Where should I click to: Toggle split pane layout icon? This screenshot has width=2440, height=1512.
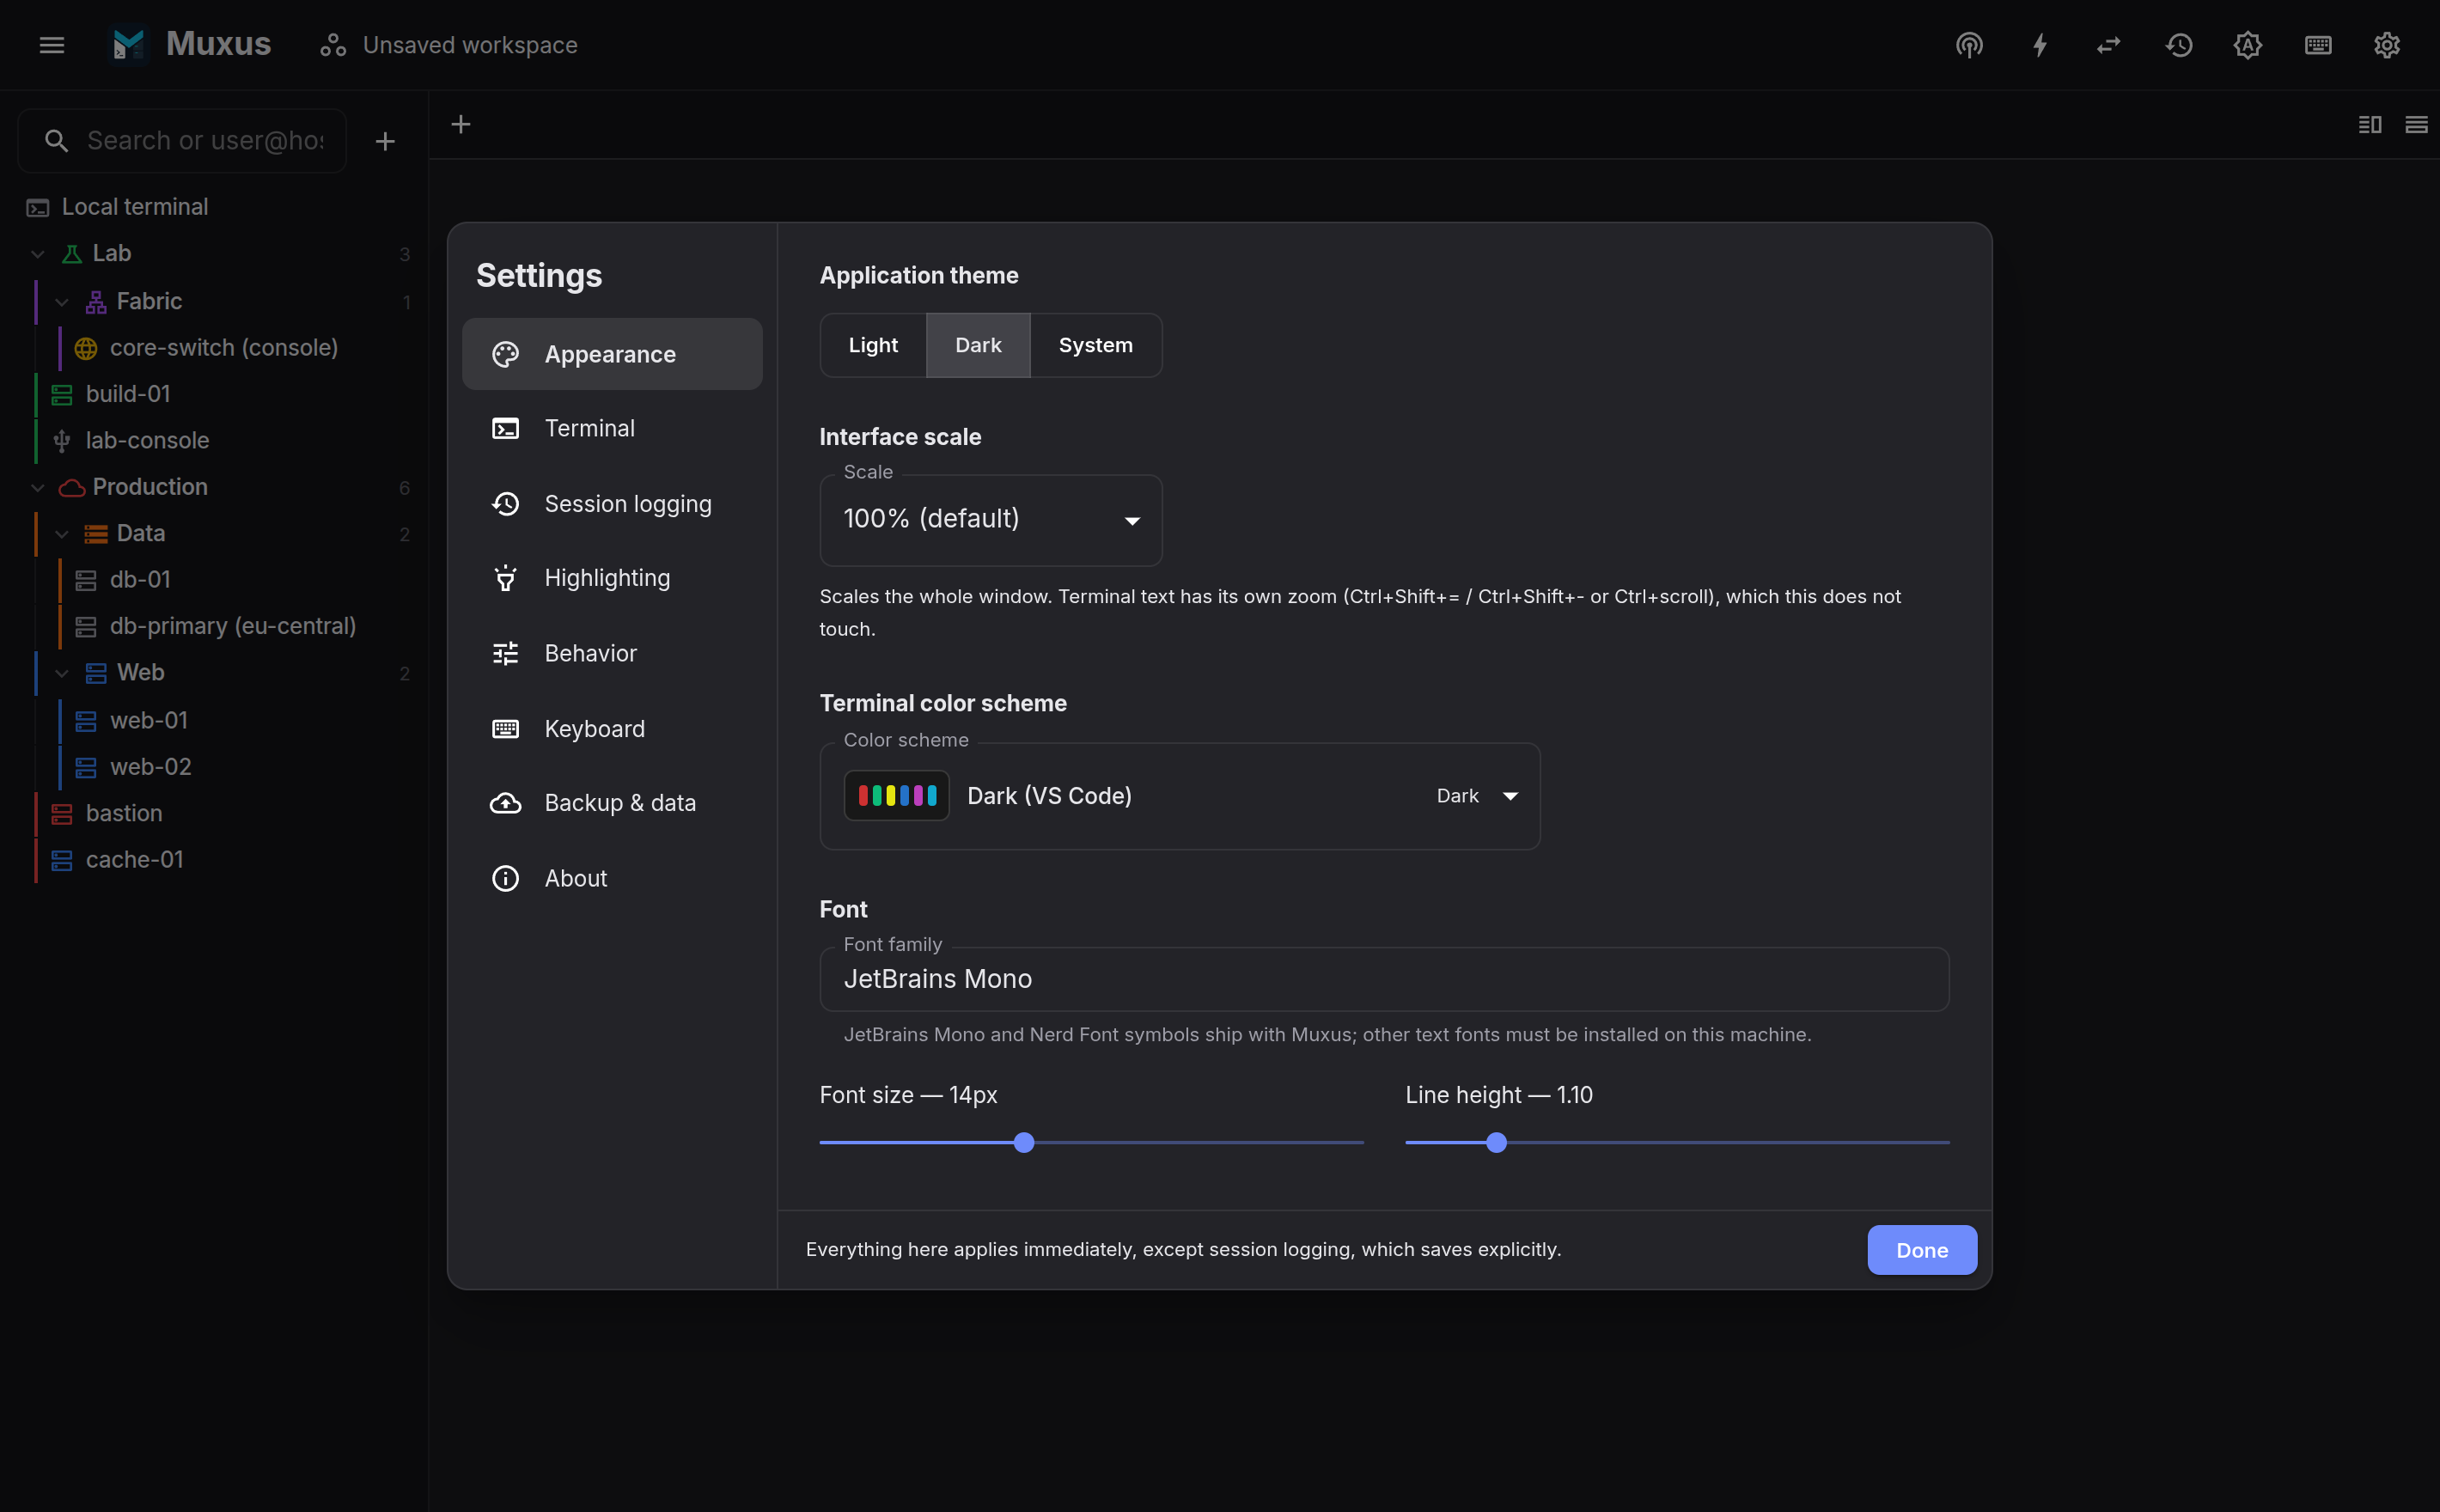click(2370, 124)
